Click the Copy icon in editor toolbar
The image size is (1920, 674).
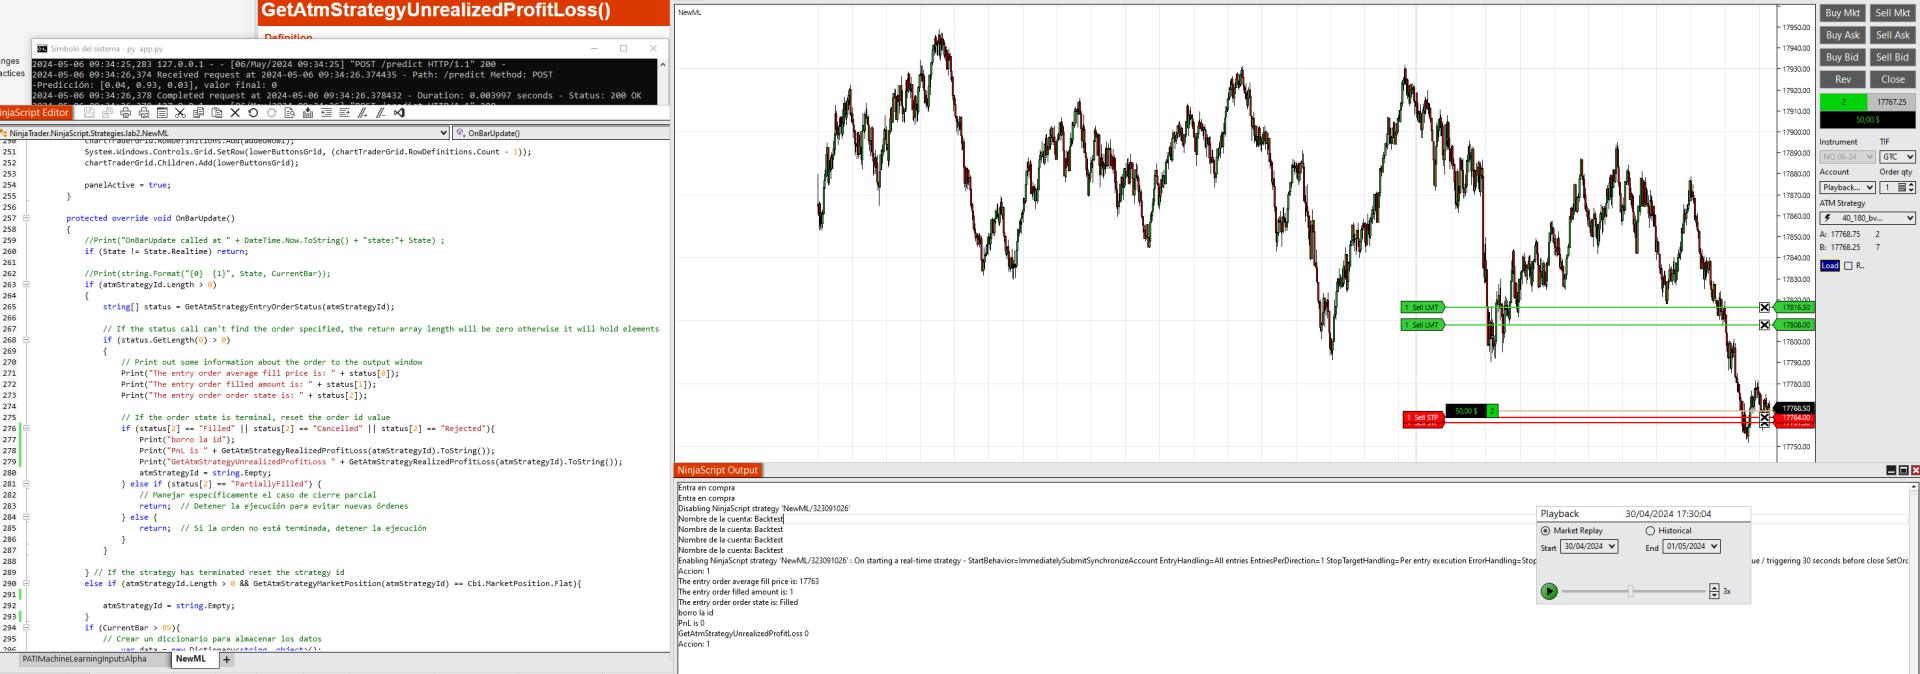click(198, 113)
